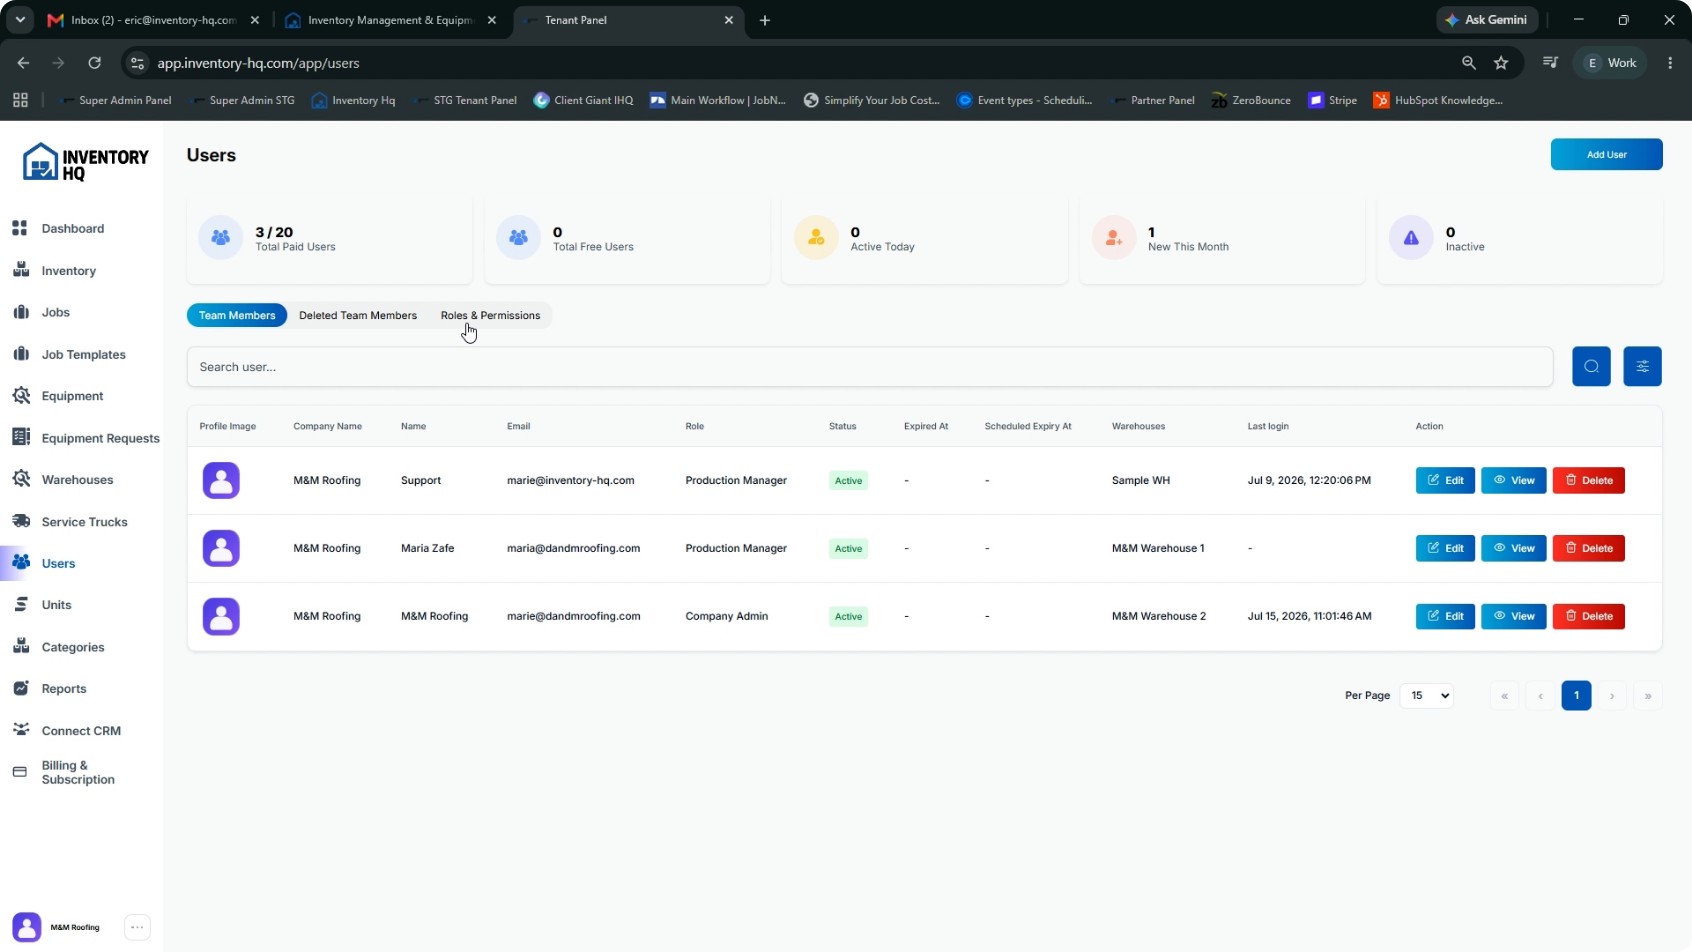Delete the Company Admin user
Viewport: 1692px width, 952px height.
tap(1588, 616)
